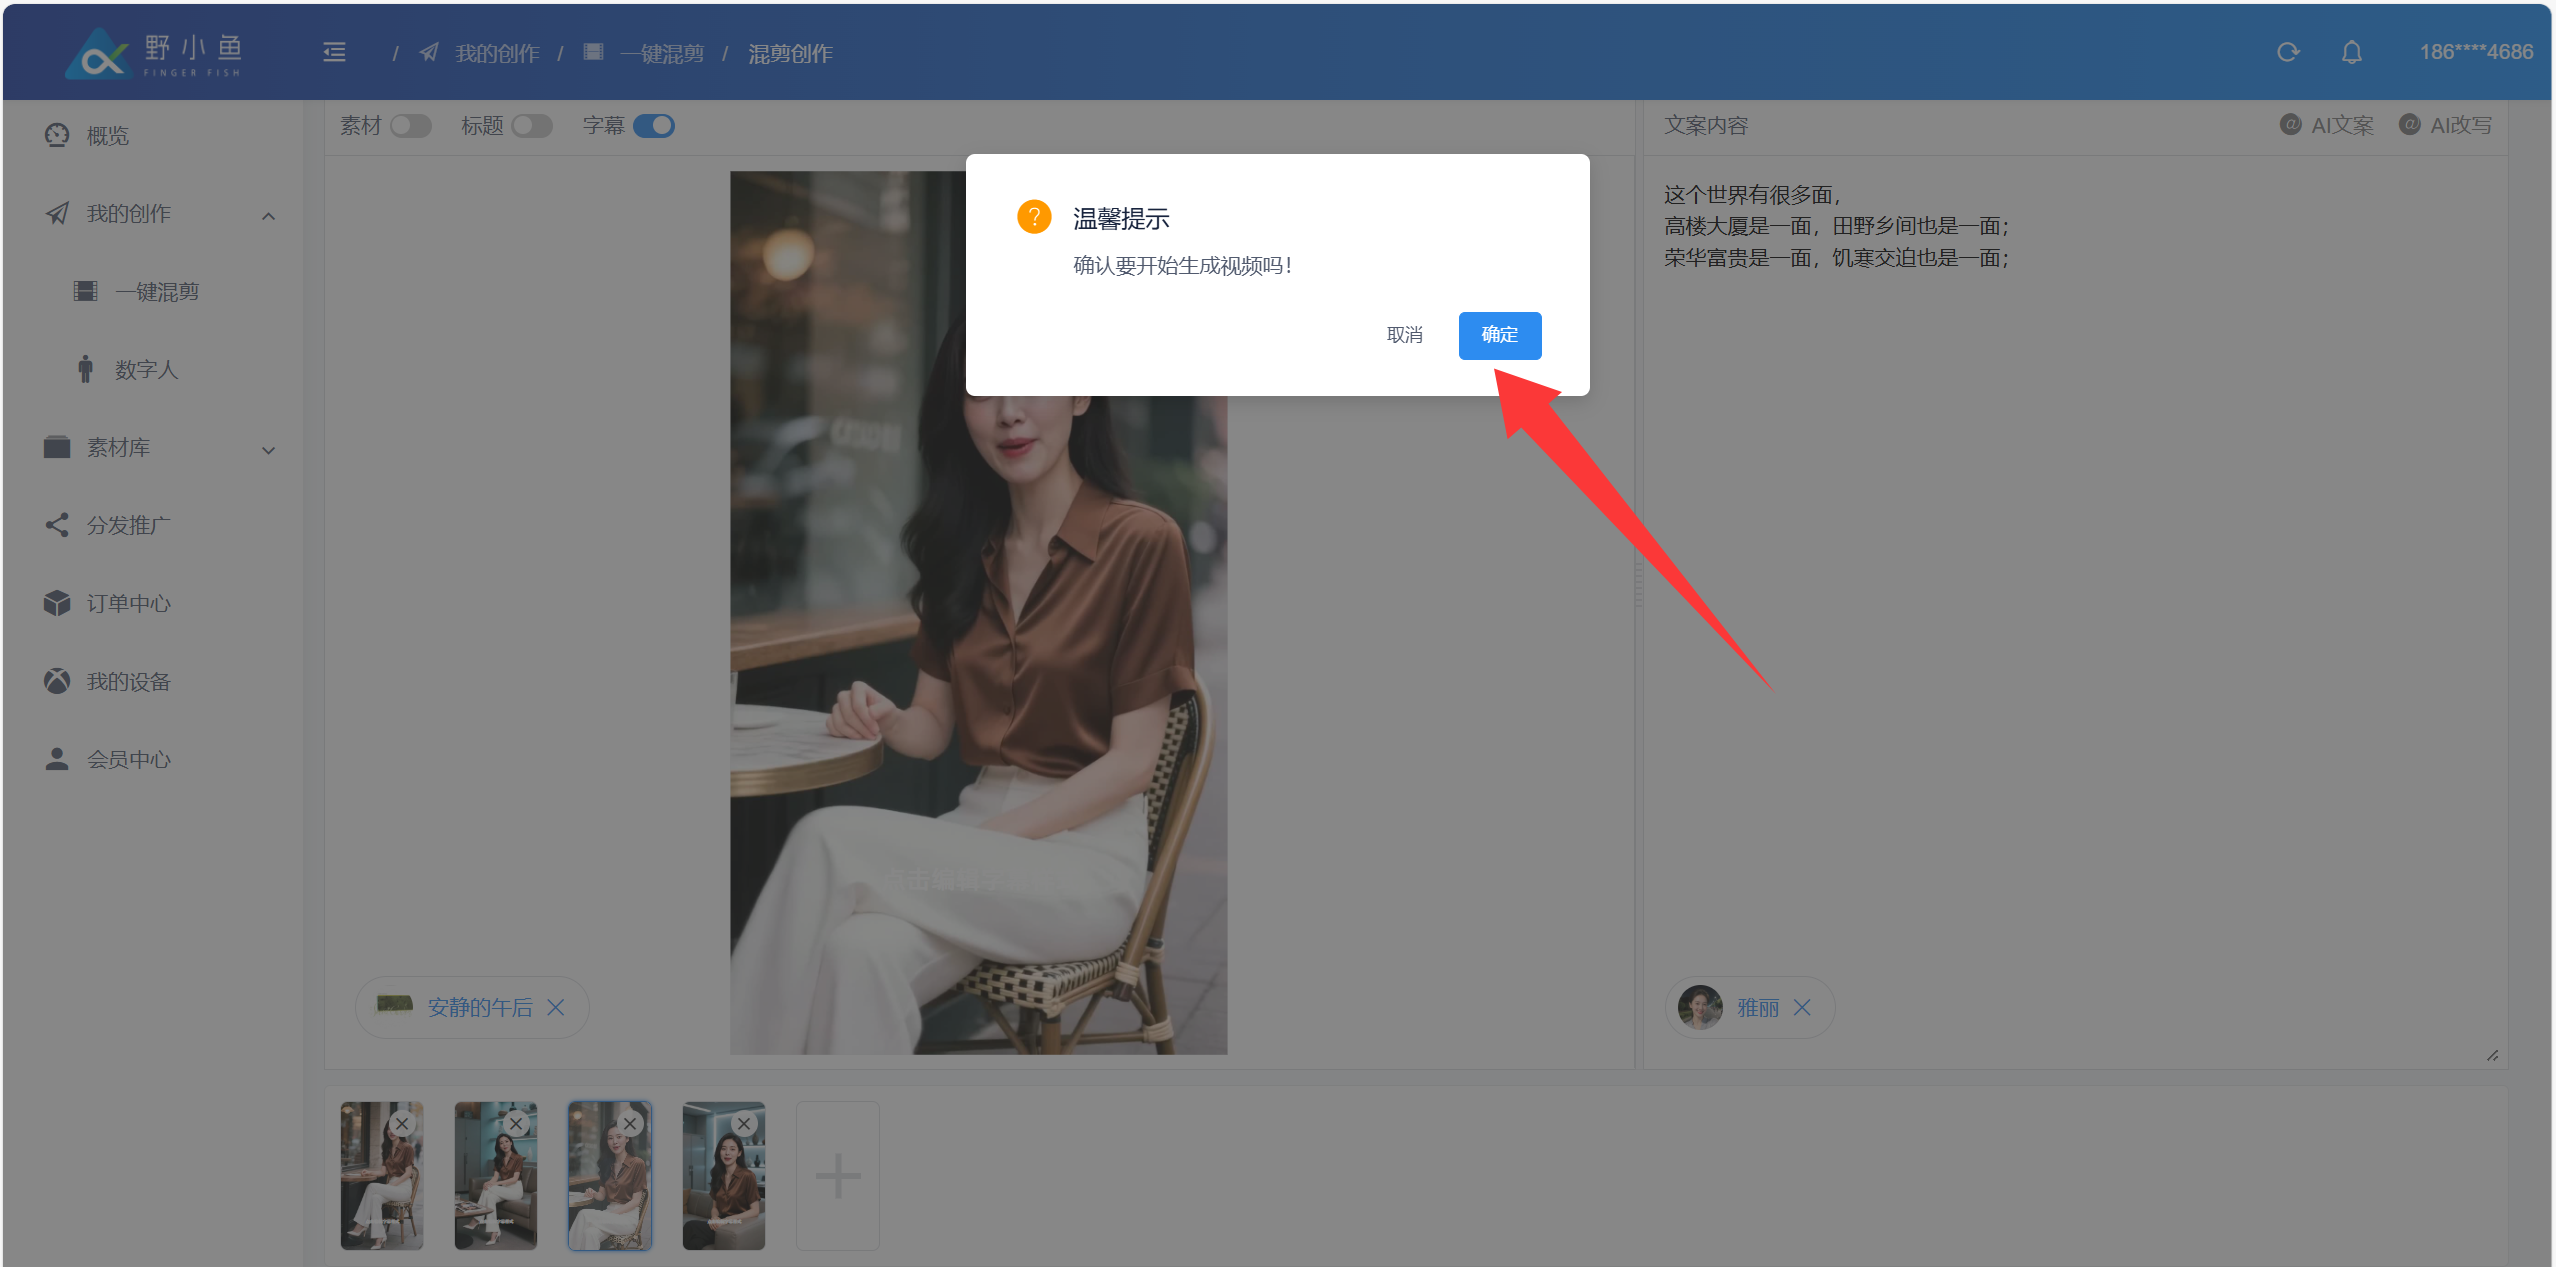Click the refresh icon in header

(2288, 52)
